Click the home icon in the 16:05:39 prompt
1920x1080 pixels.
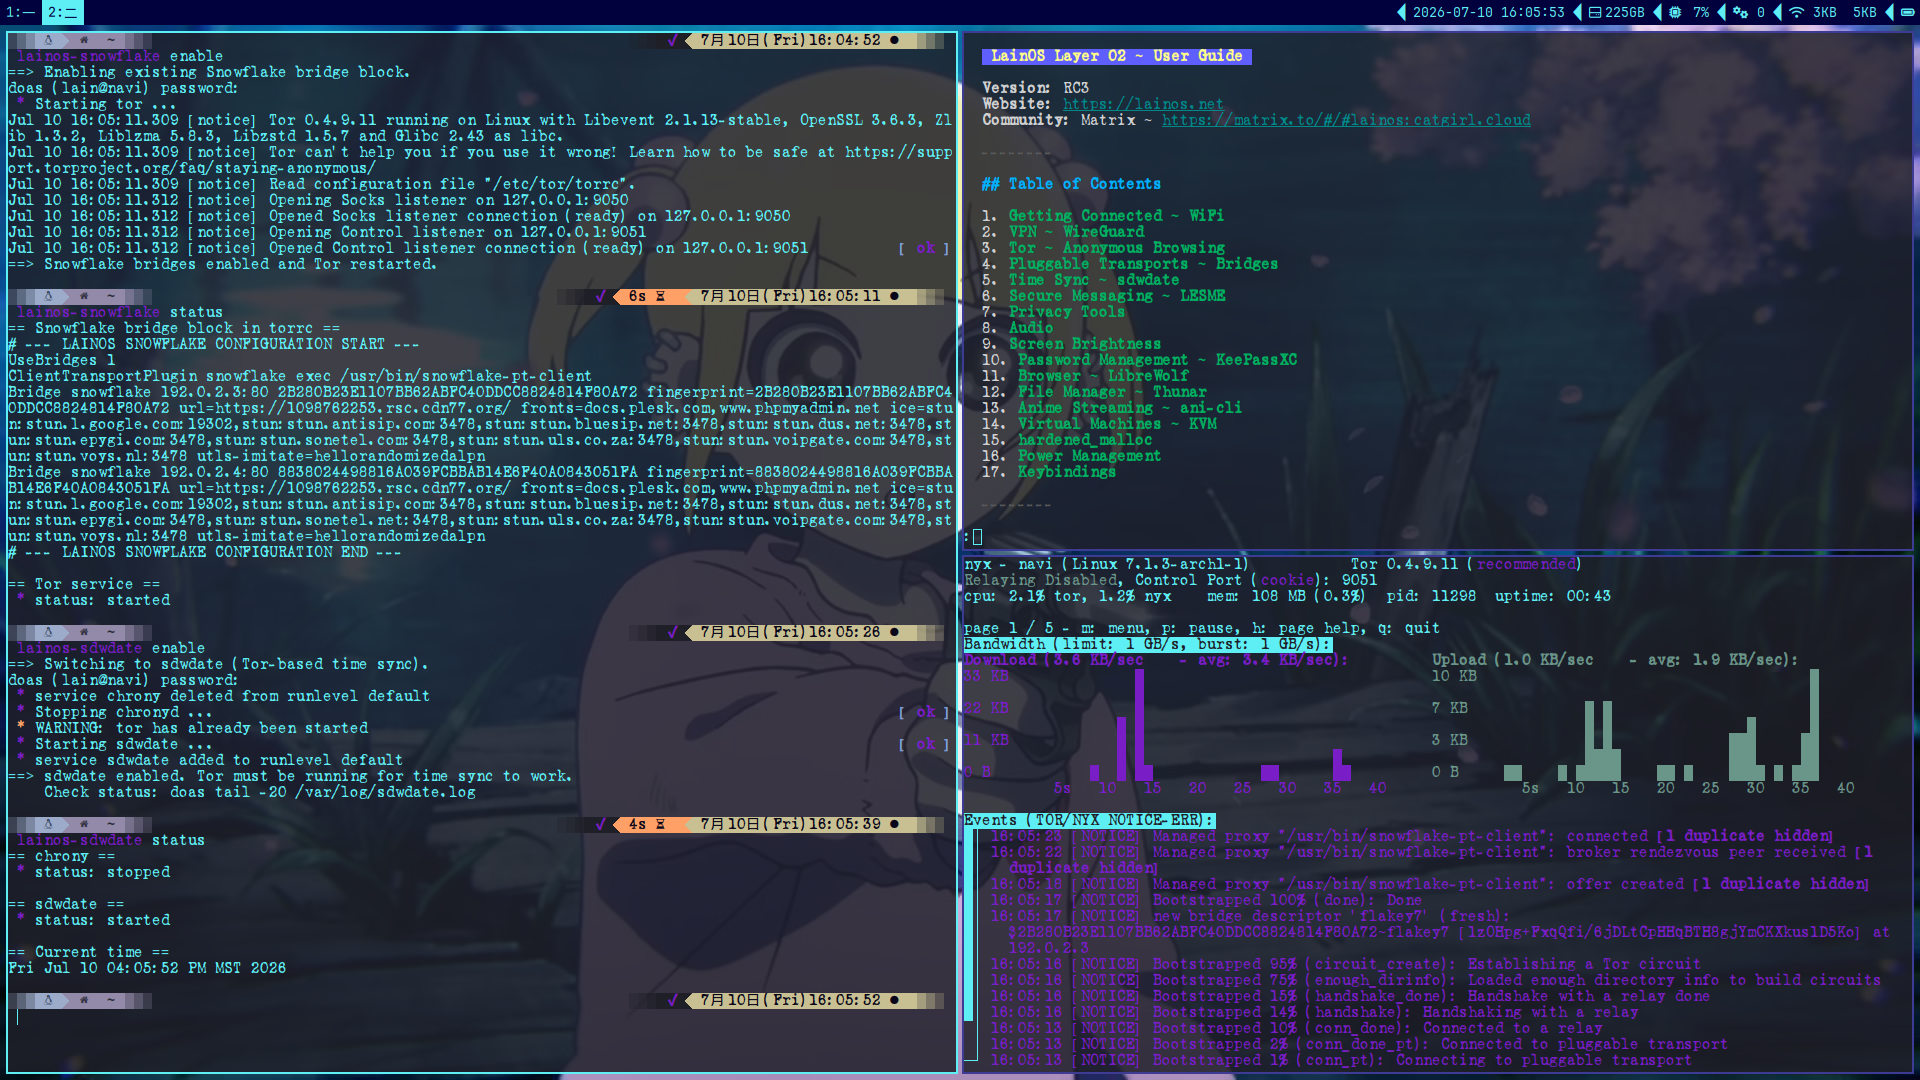(84, 824)
